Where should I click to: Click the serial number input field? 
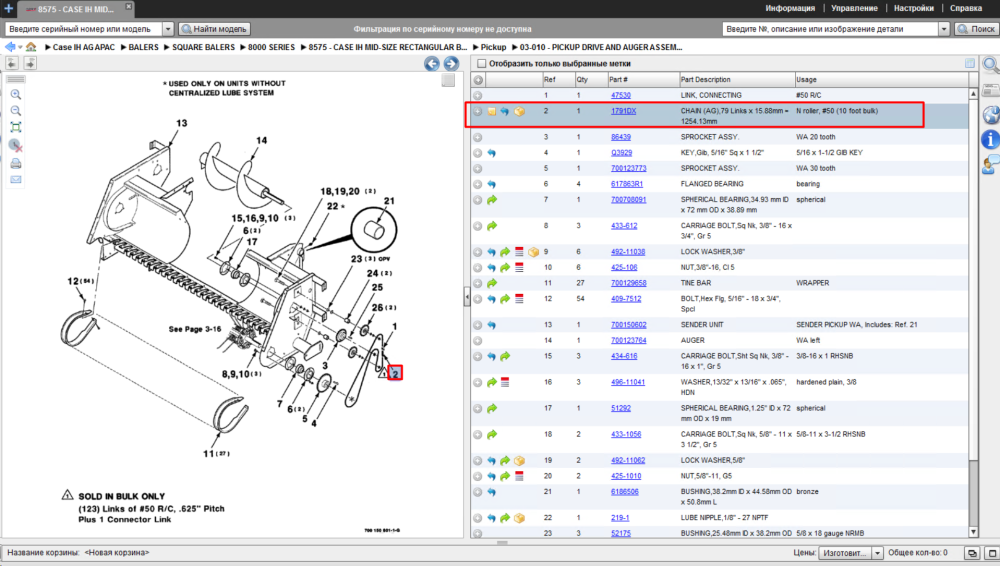(x=84, y=29)
